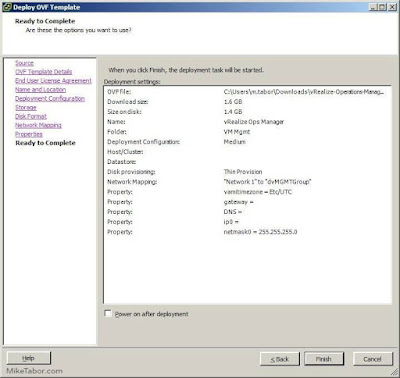Image resolution: width=400 pixels, height=378 pixels.
Task: Jump to Name and Location step
Action: coord(40,90)
